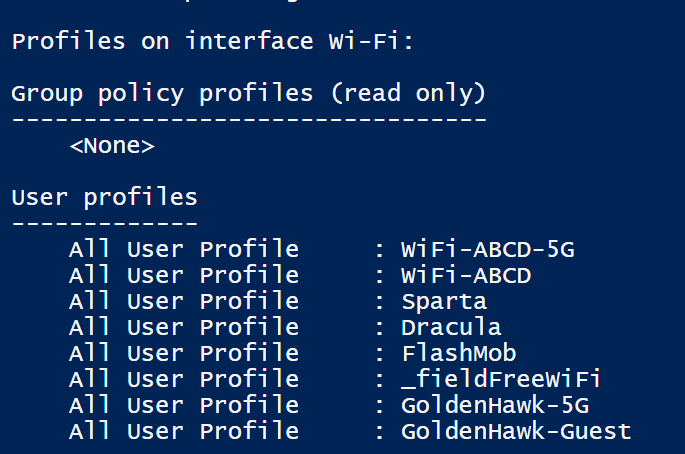Click "All User Profile" label beside Sparta
Image resolution: width=685 pixels, height=454 pixels.
coord(183,301)
